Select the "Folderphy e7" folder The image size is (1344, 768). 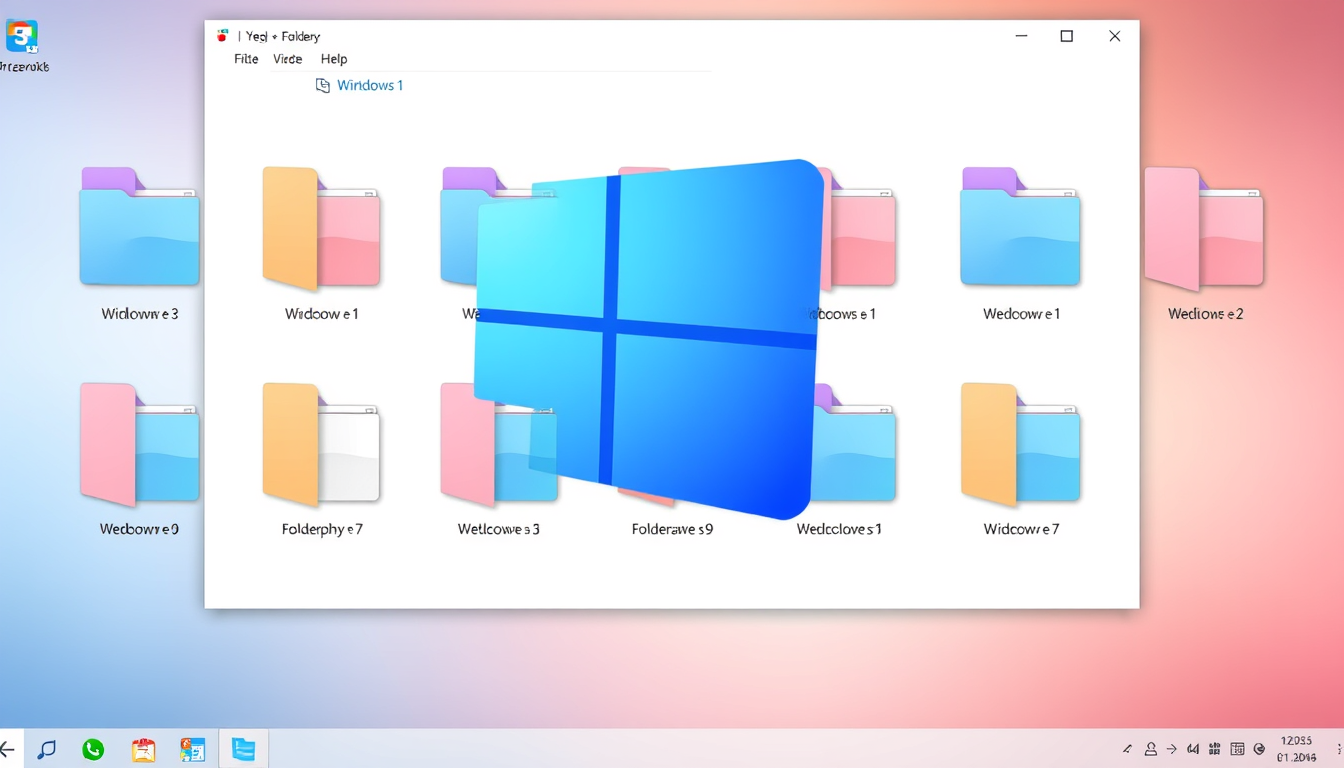(322, 459)
